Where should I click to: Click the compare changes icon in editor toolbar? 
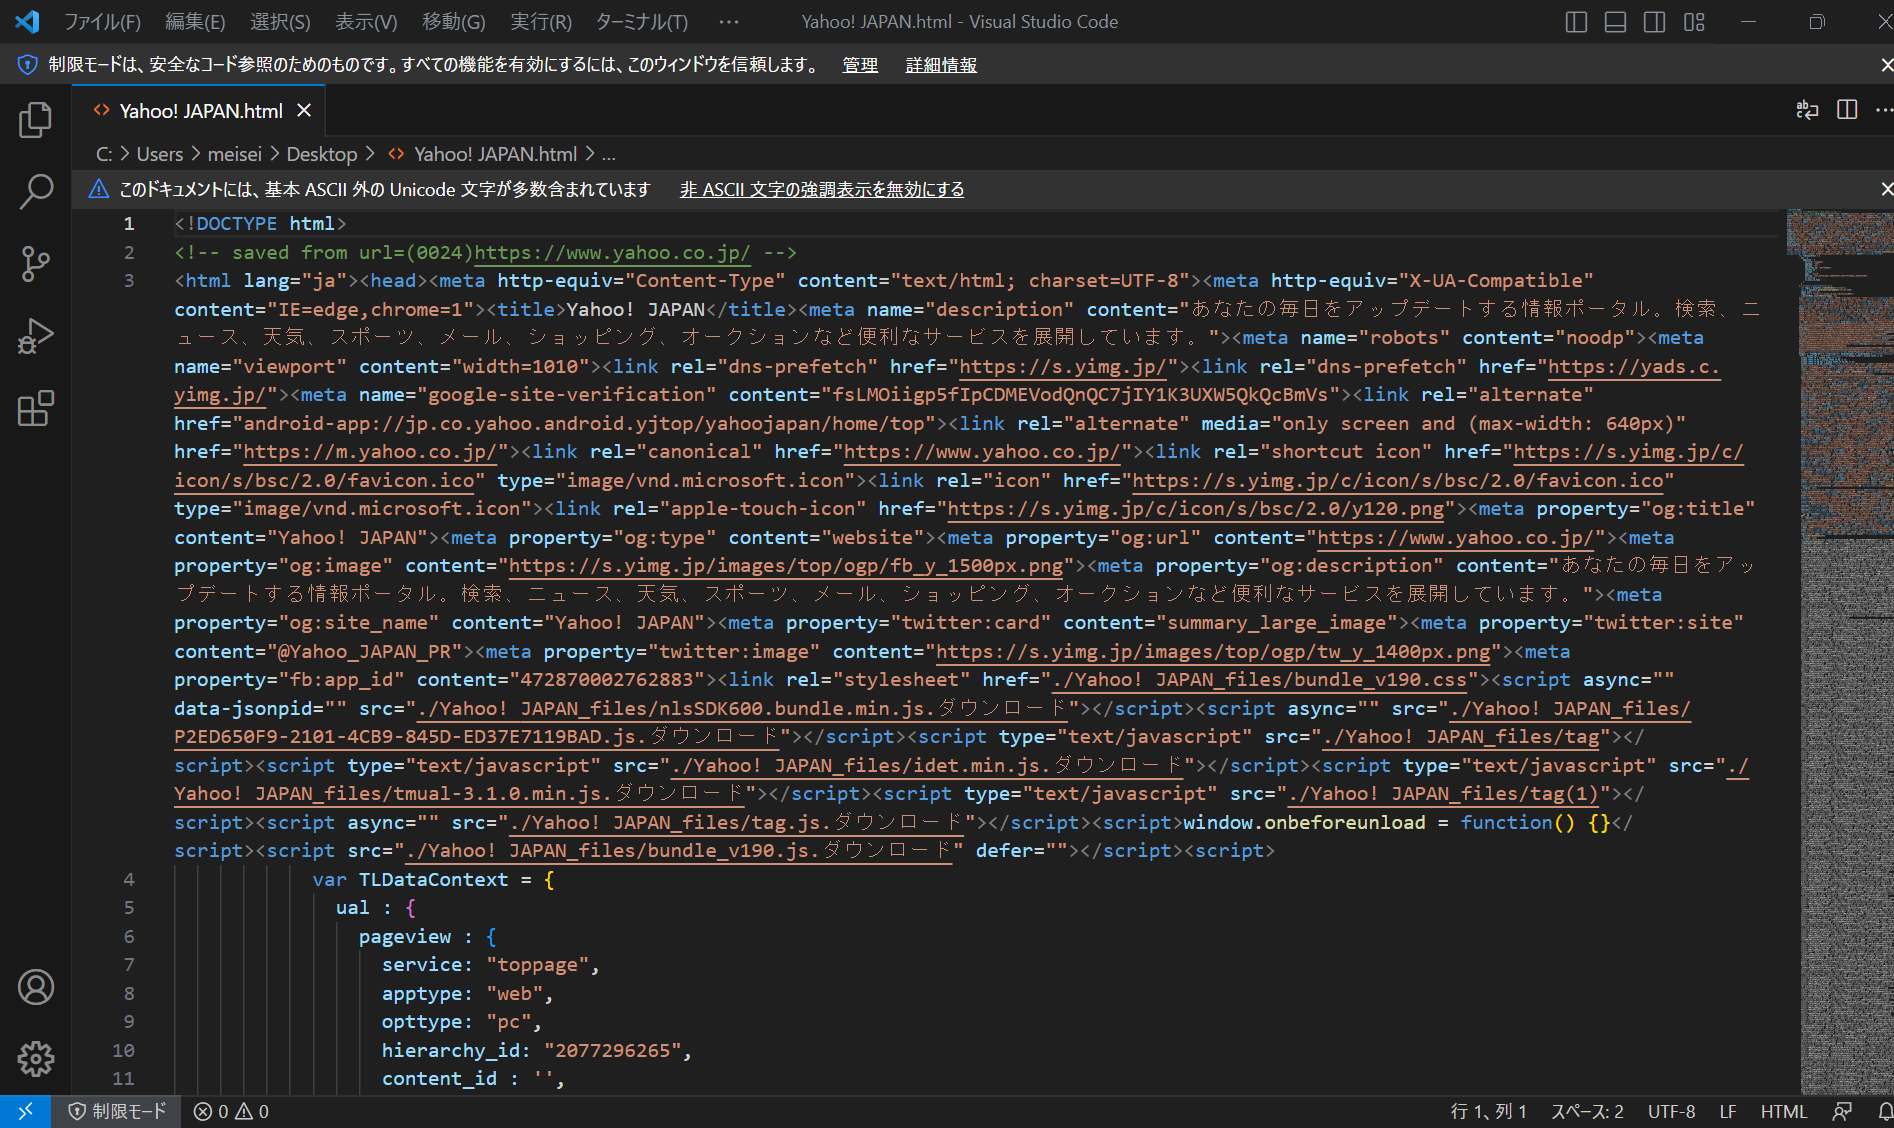tap(1807, 110)
